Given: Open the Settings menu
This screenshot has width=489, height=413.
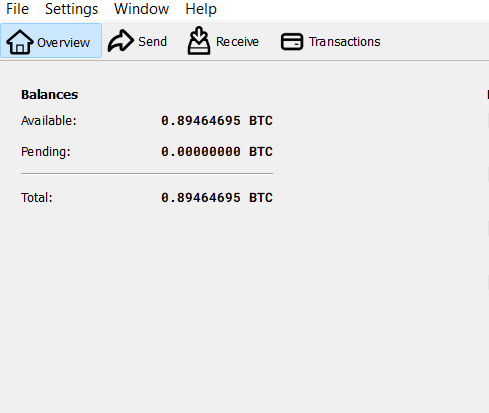Looking at the screenshot, I should (71, 9).
